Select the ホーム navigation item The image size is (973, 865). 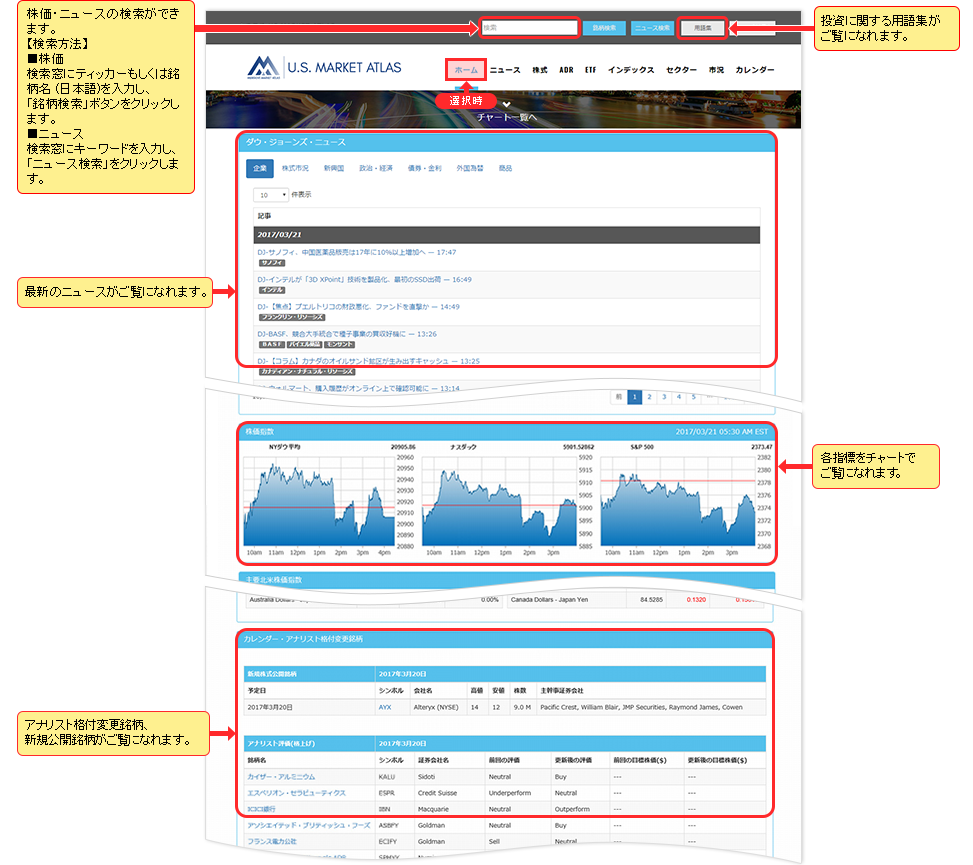(x=466, y=70)
